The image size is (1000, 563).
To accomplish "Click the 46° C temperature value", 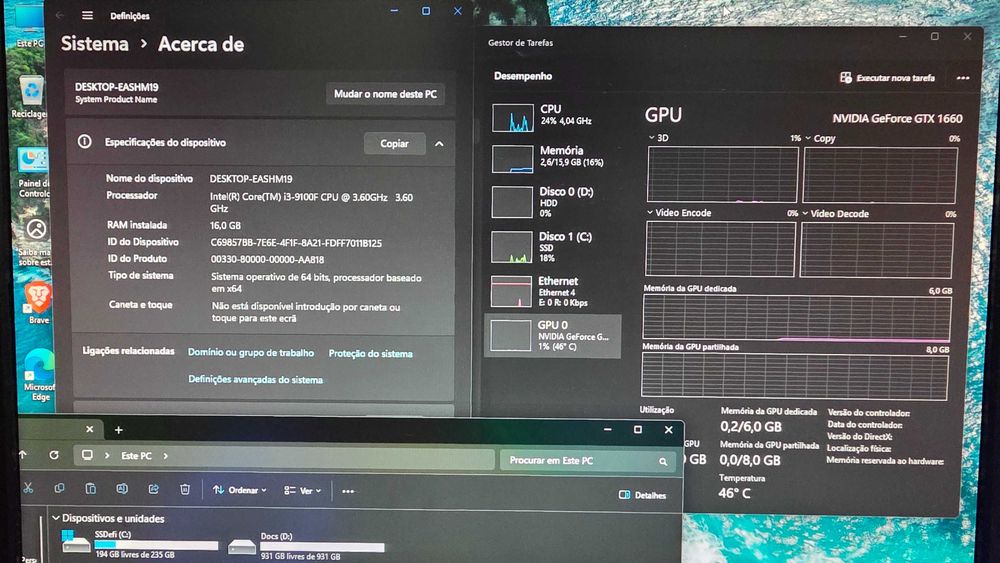I will pos(734,493).
